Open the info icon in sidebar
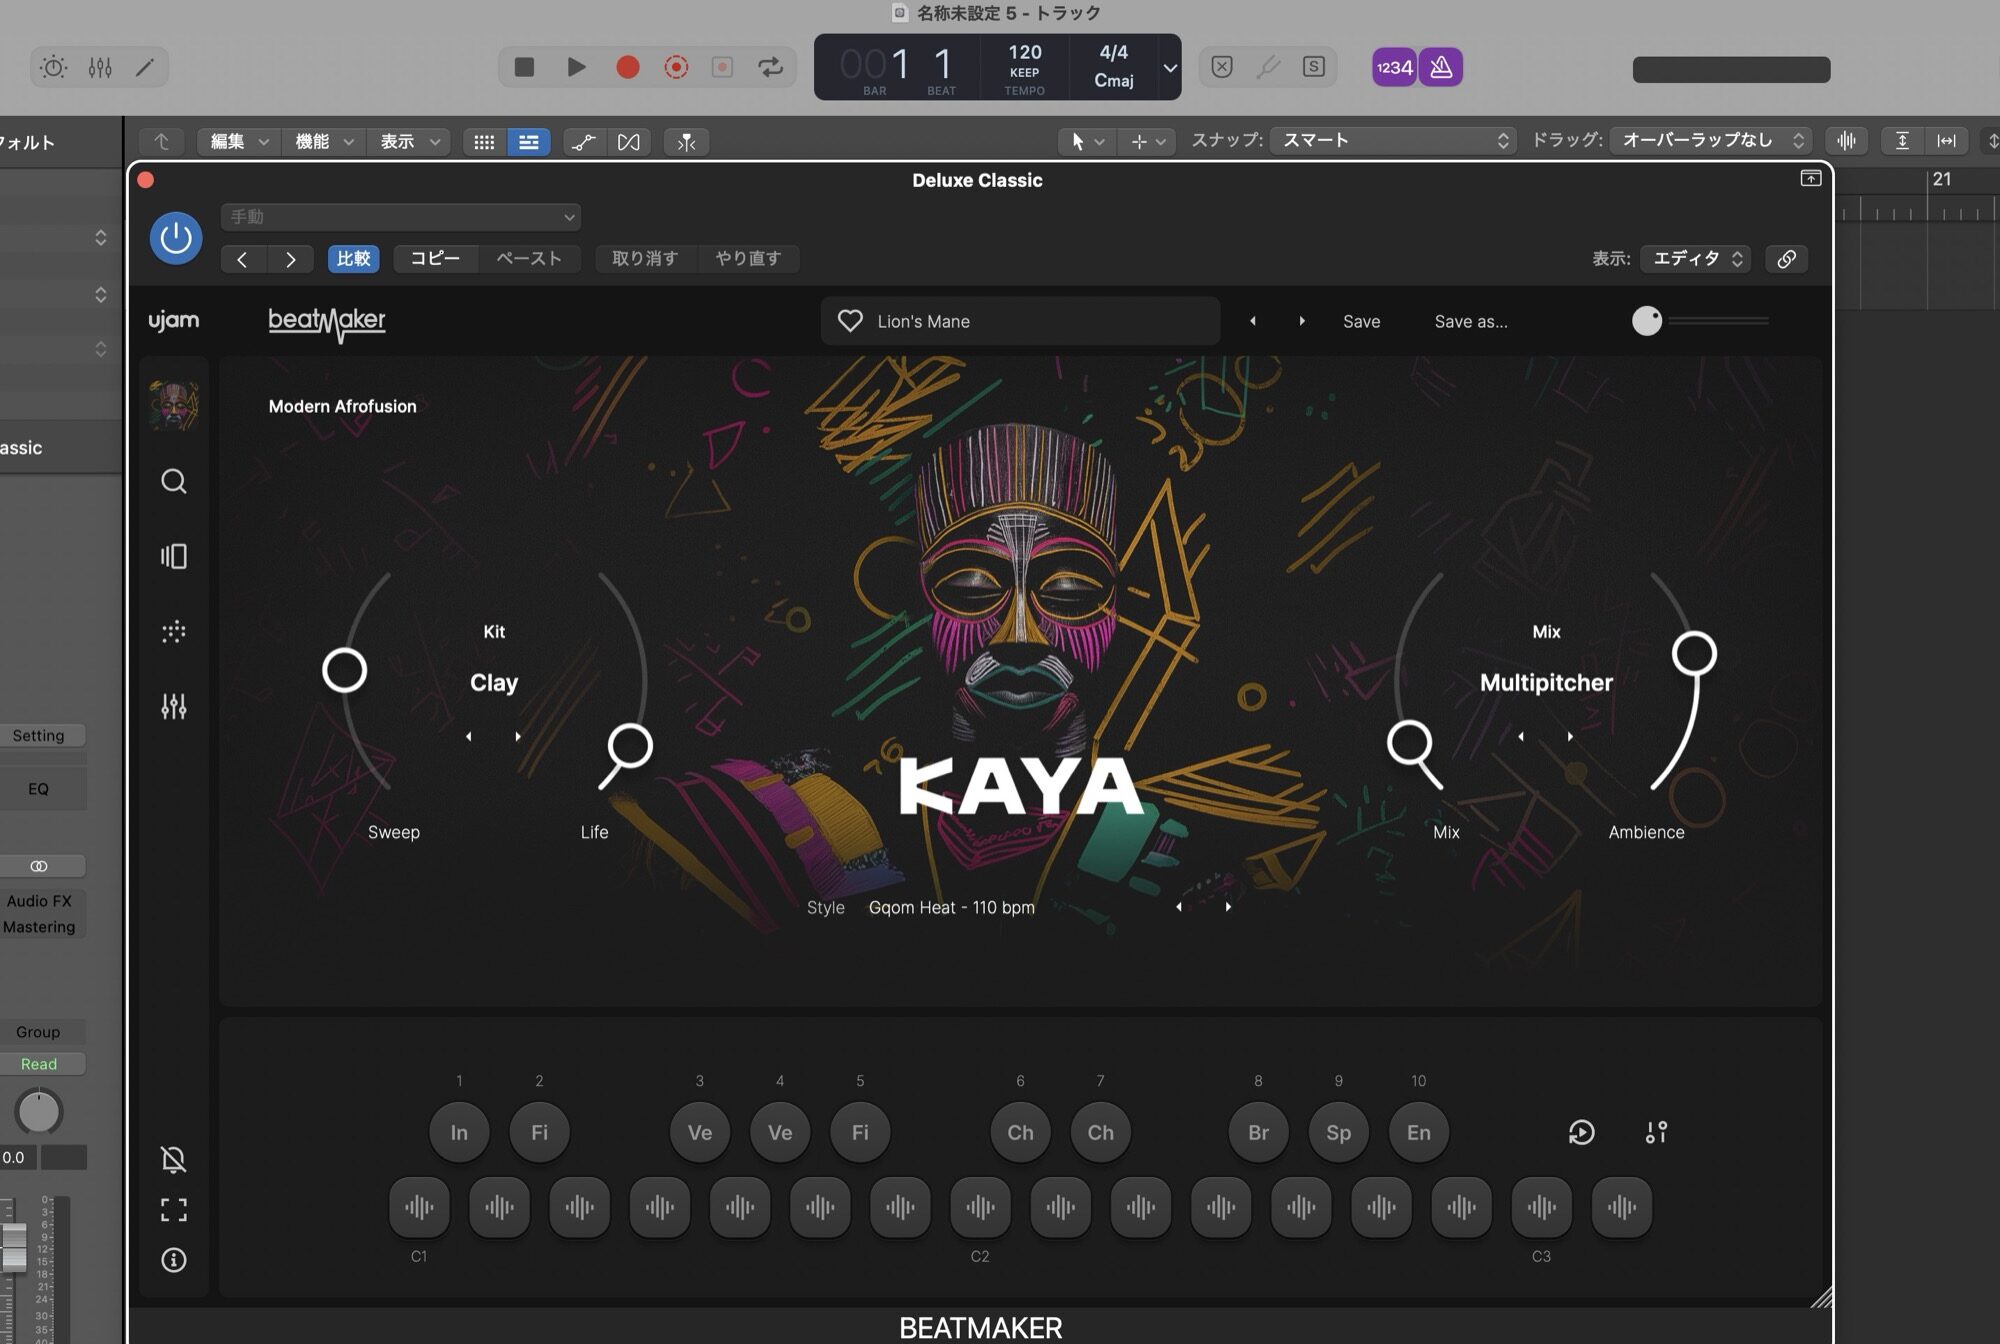2000x1344 pixels. coord(174,1260)
